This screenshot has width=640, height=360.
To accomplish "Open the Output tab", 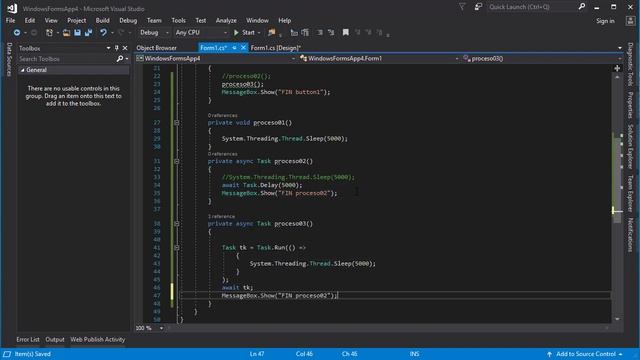I will point(55,340).
